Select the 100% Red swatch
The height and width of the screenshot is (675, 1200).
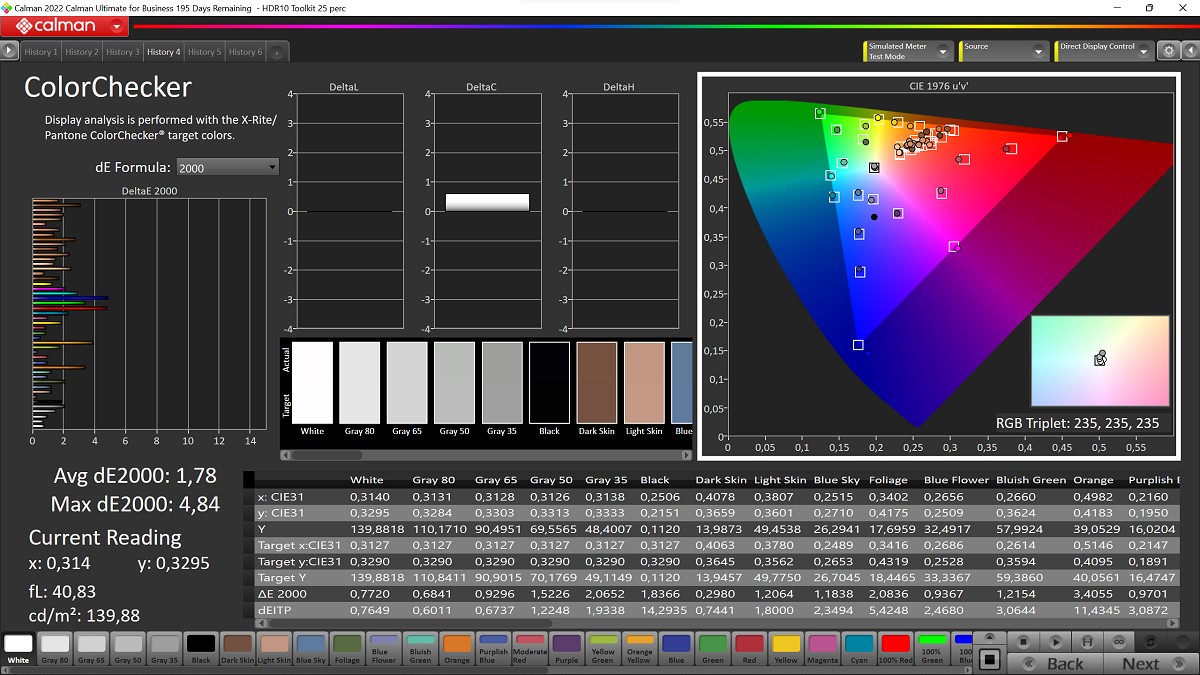tap(895, 649)
